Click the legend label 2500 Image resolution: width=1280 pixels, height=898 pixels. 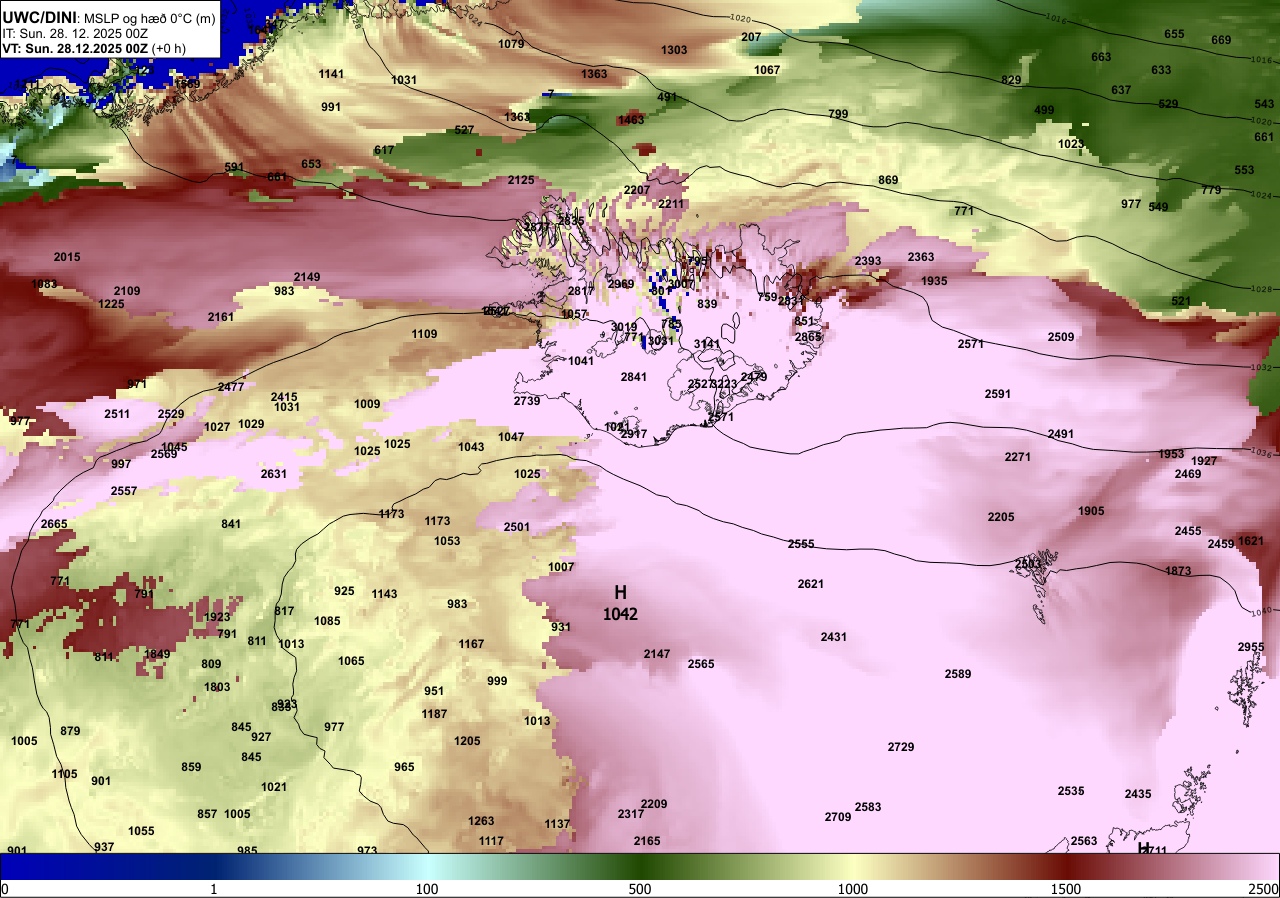(1265, 889)
